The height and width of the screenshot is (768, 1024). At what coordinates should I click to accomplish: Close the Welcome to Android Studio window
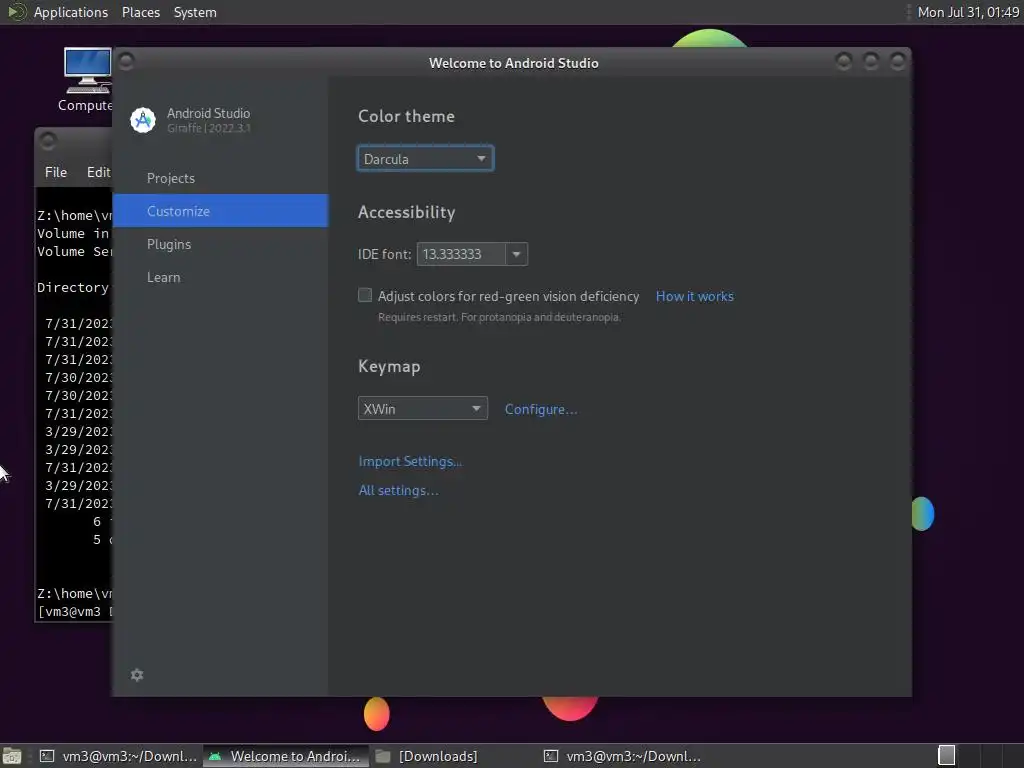[x=897, y=61]
